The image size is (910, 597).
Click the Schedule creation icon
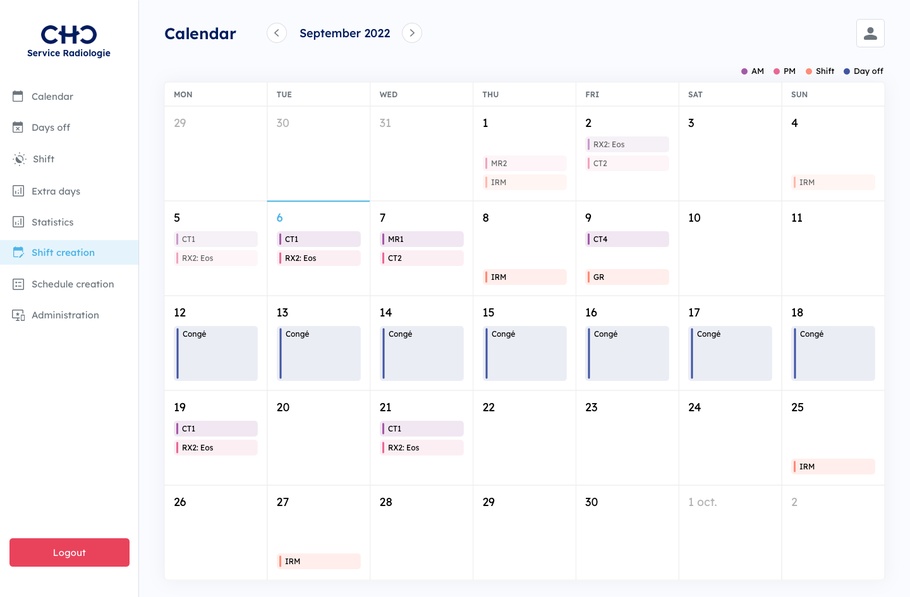click(18, 284)
